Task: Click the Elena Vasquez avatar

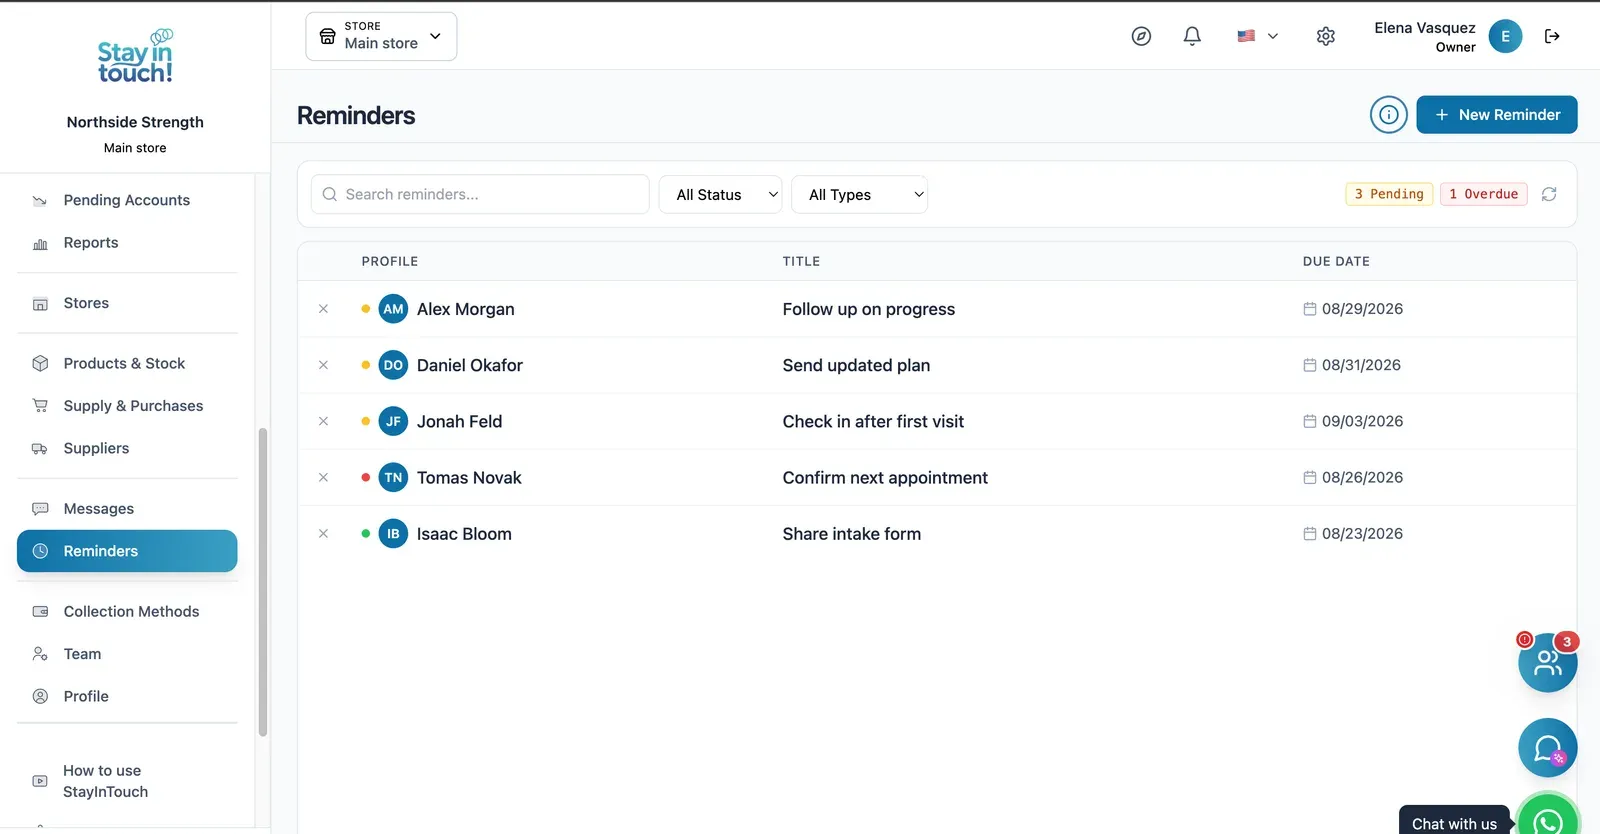Action: tap(1505, 36)
